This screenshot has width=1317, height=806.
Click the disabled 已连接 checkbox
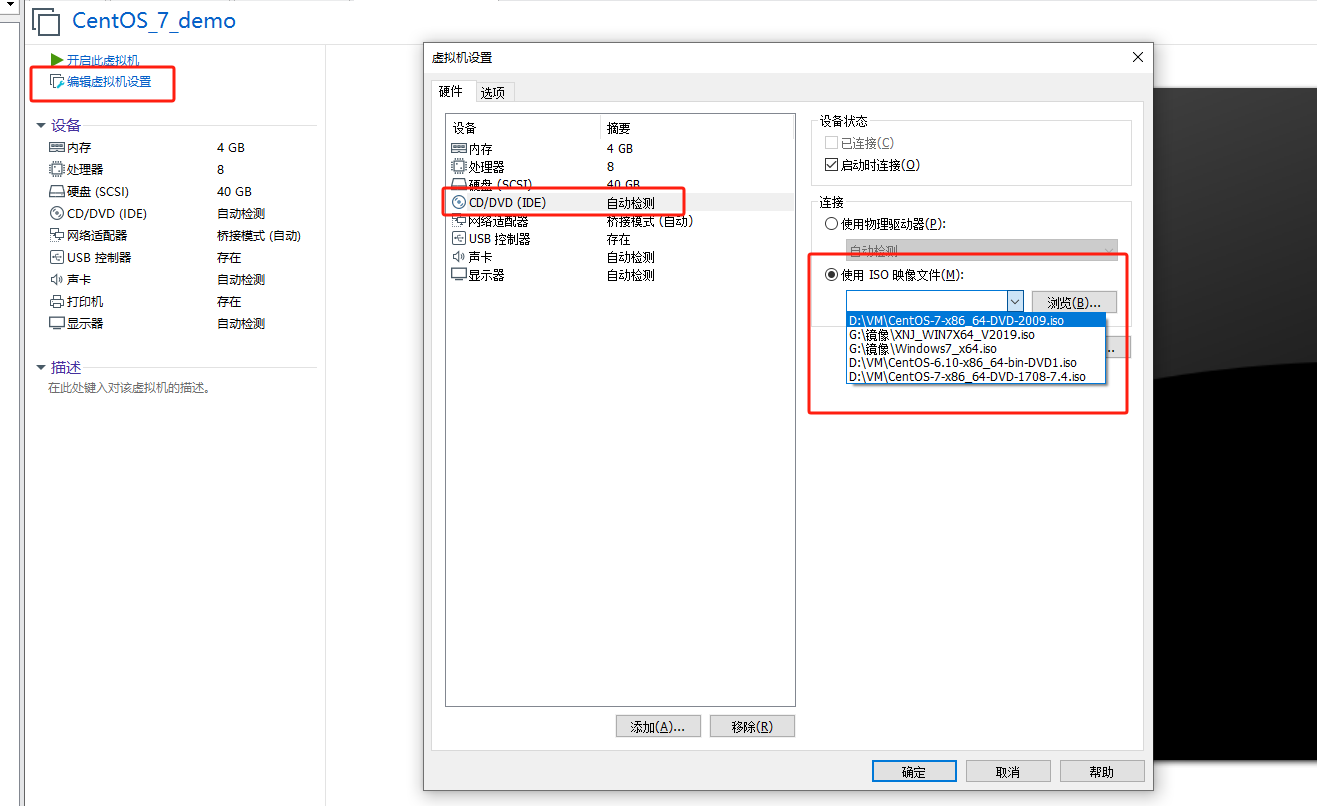[831, 143]
